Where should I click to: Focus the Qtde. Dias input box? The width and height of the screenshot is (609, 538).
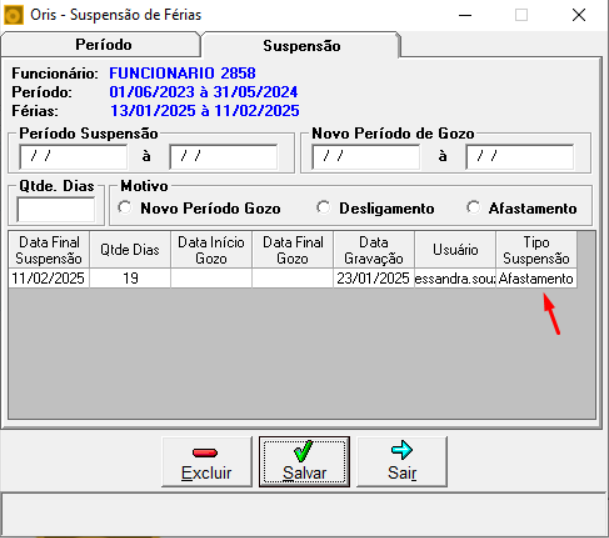tap(56, 209)
